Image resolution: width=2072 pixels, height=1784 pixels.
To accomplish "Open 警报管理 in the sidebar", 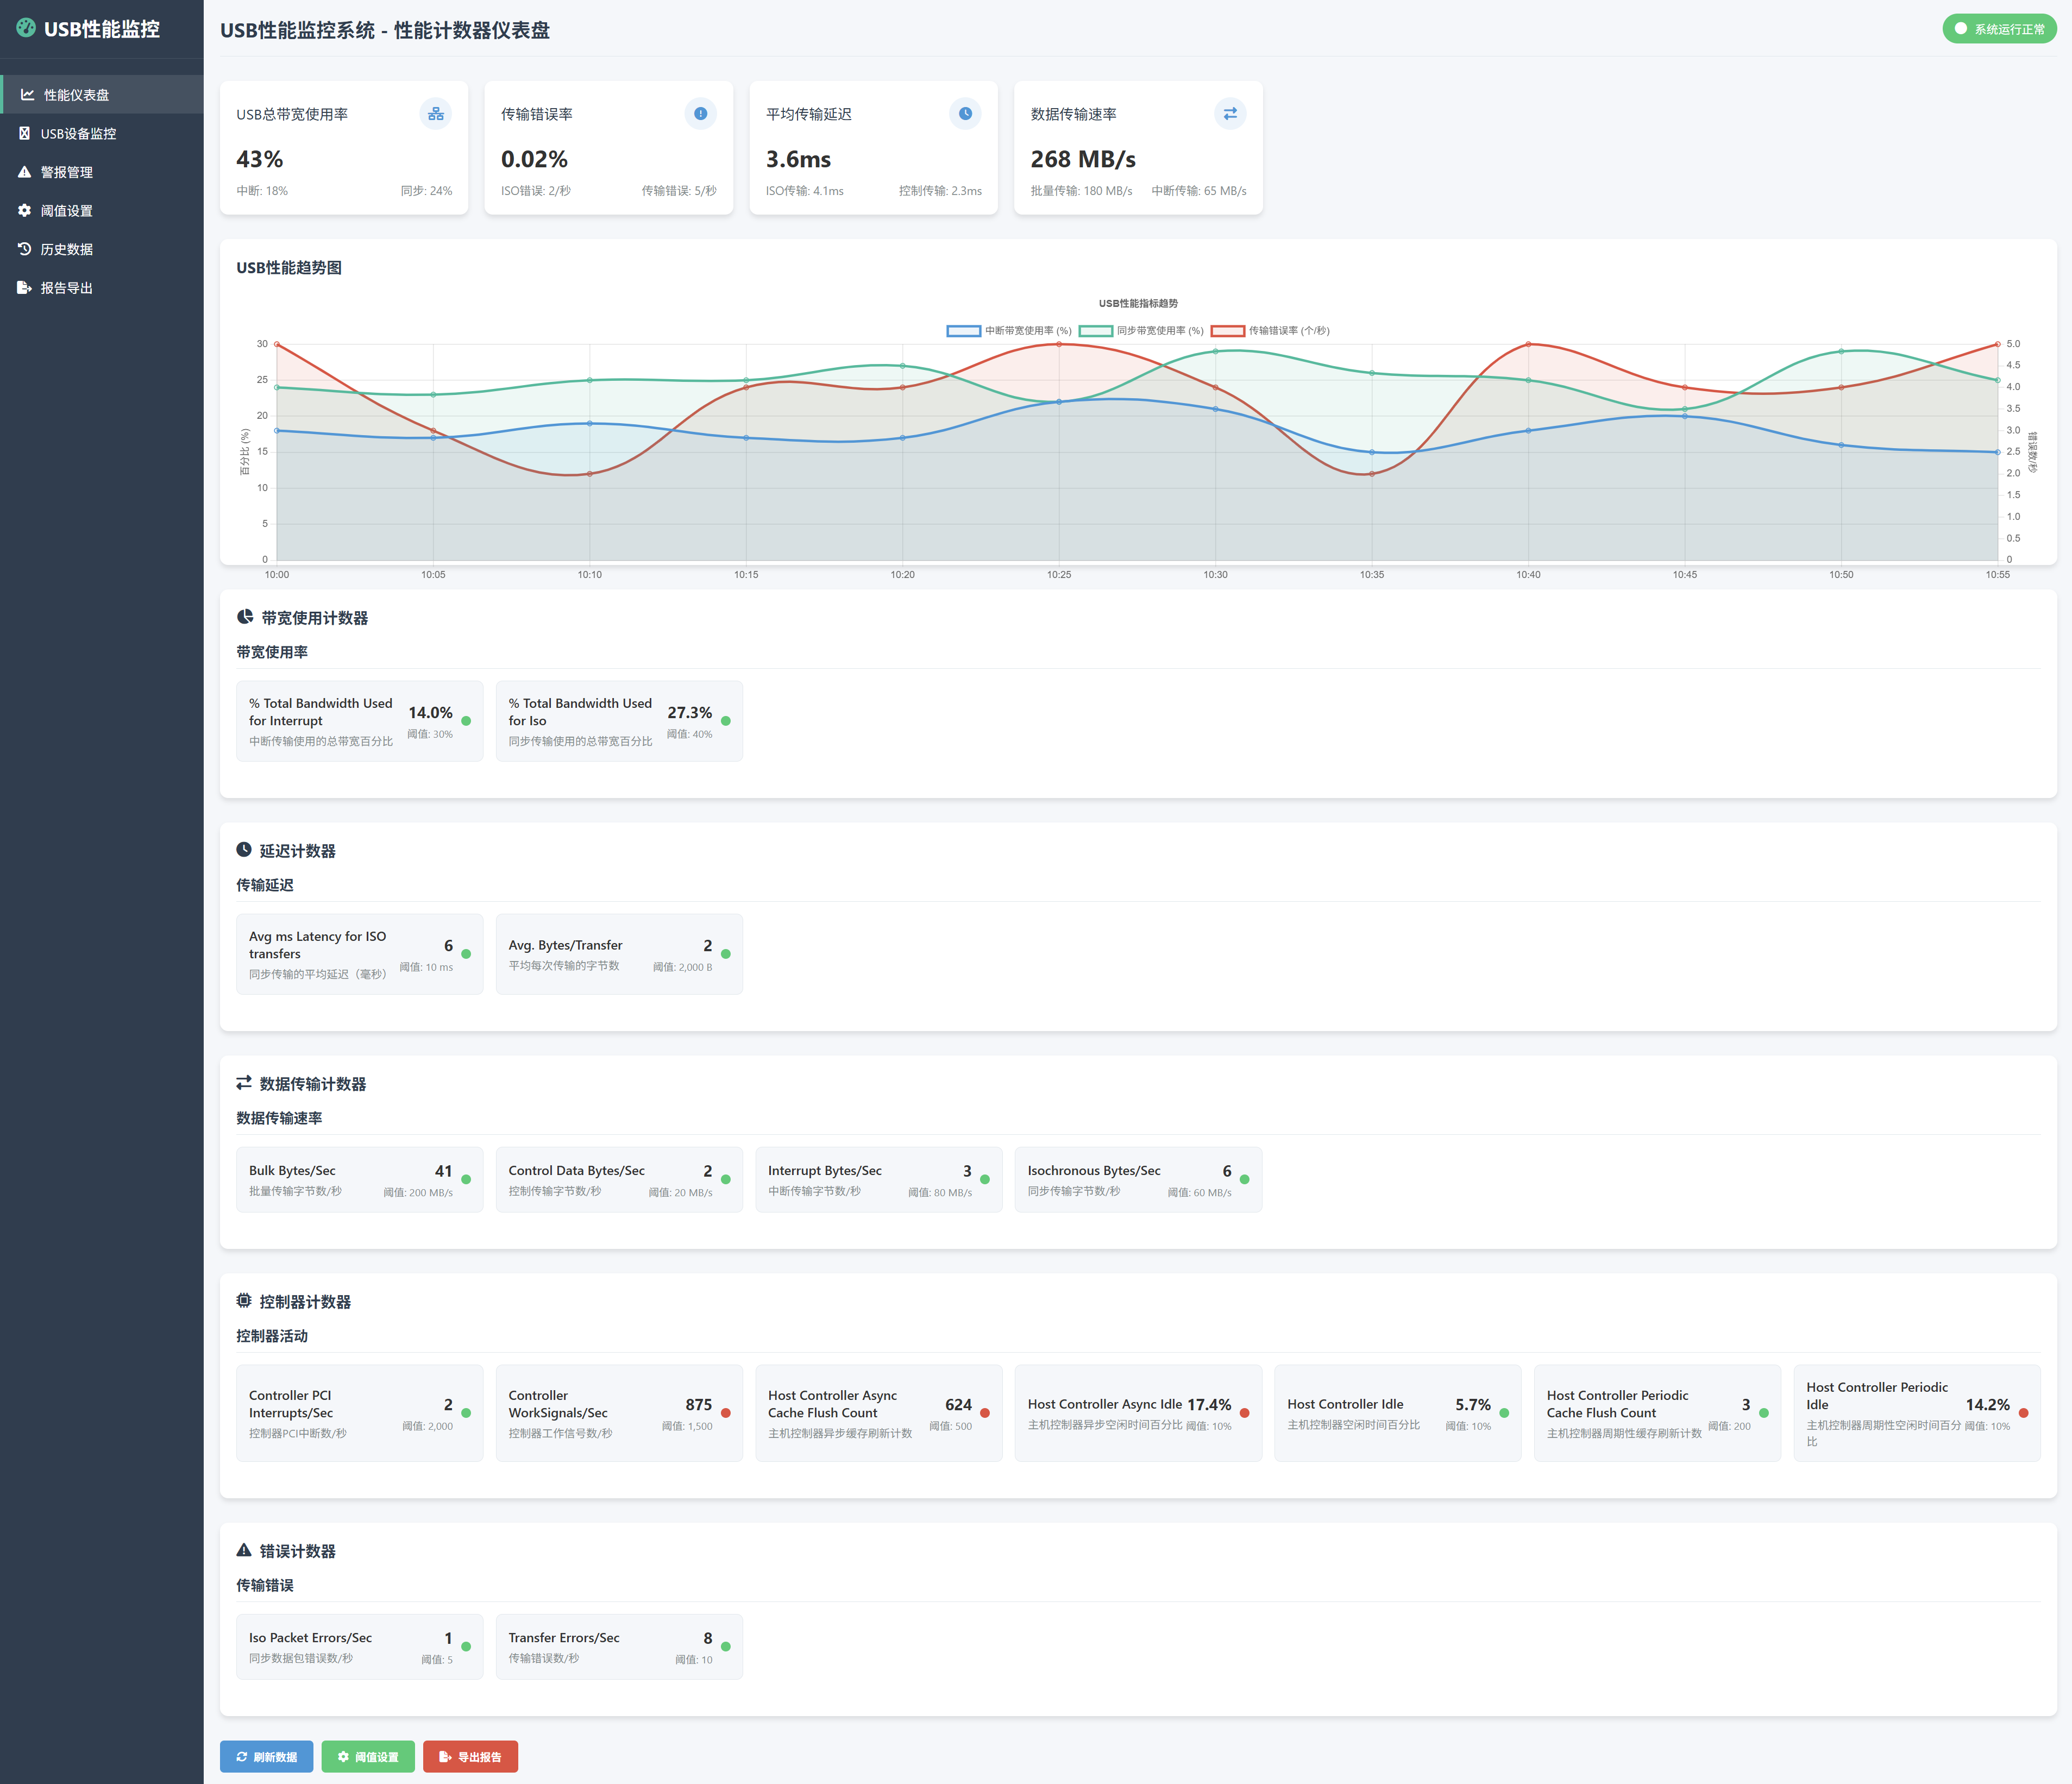I will pyautogui.click(x=66, y=172).
